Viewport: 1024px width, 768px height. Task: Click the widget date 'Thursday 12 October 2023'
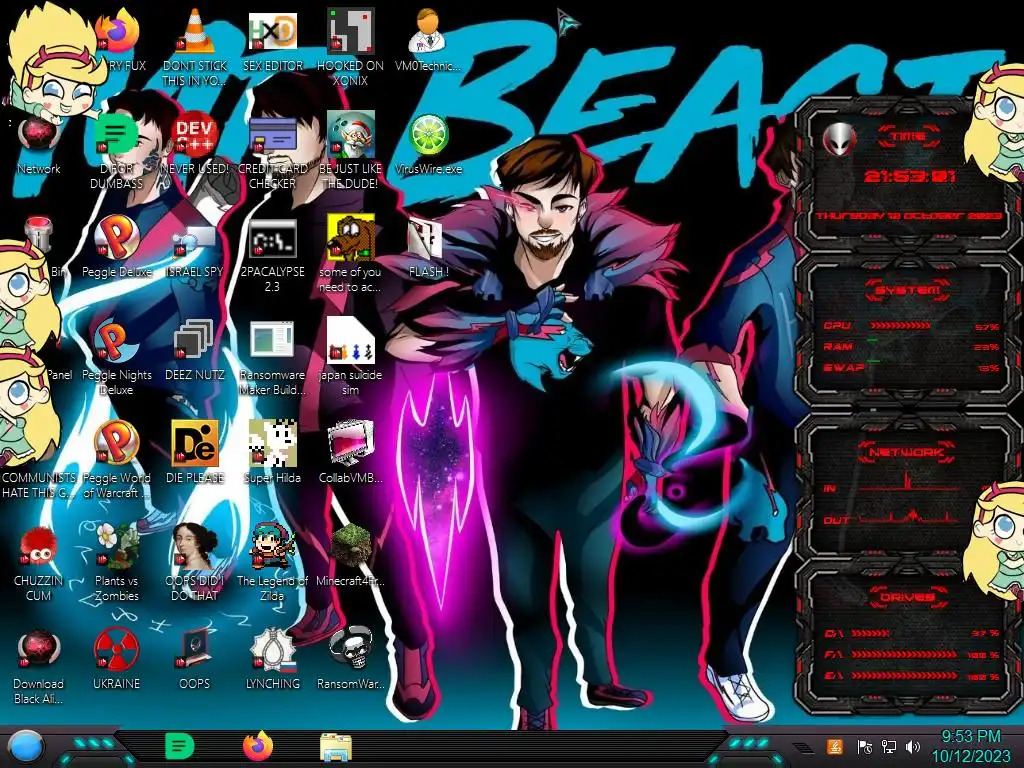(909, 216)
